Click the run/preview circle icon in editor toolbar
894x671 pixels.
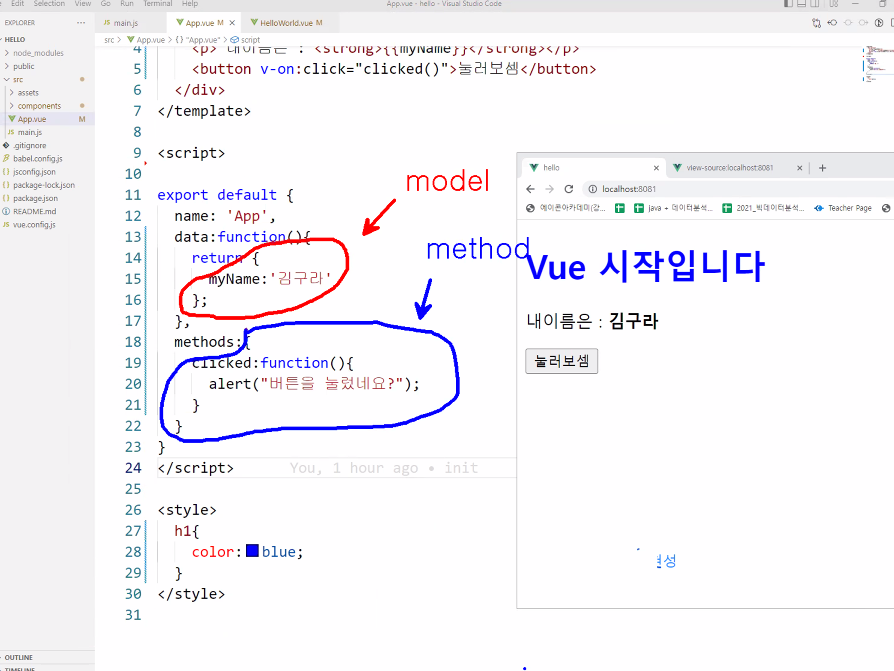879,23
